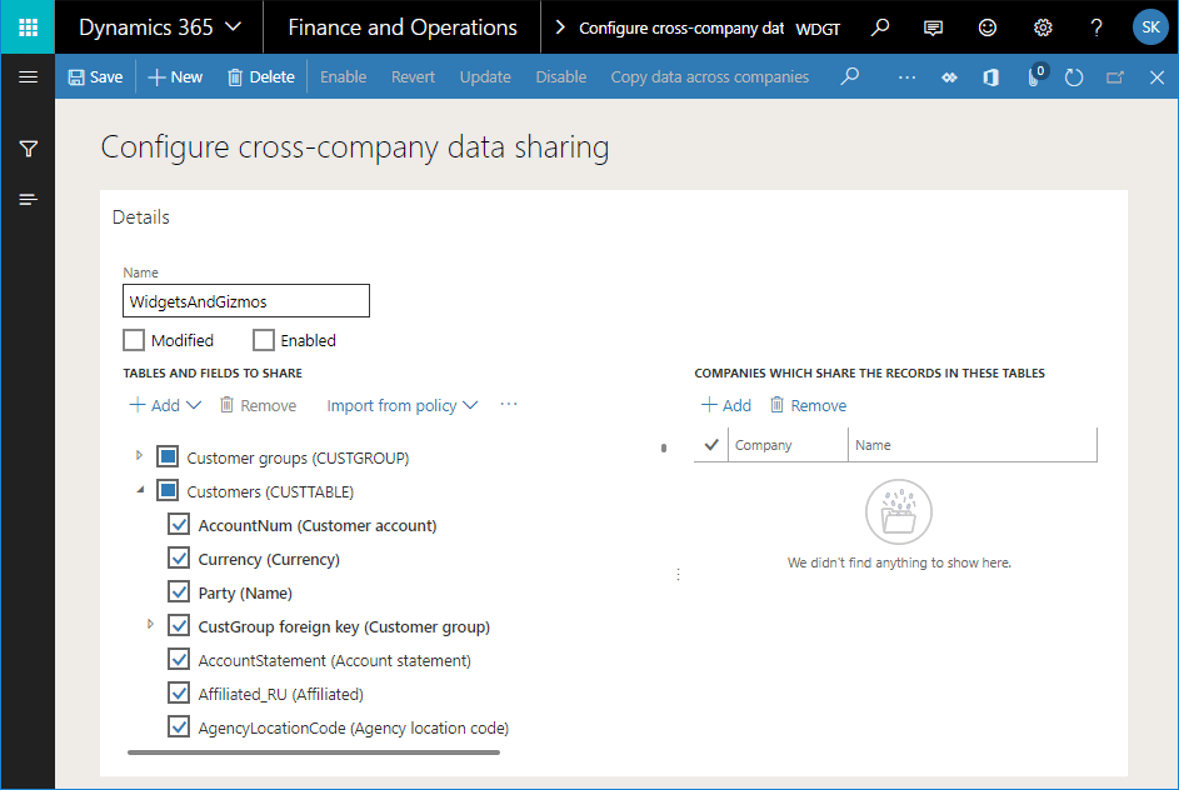1180x791 pixels.
Task: Click the Name column header in grid
Action: pyautogui.click(x=972, y=445)
